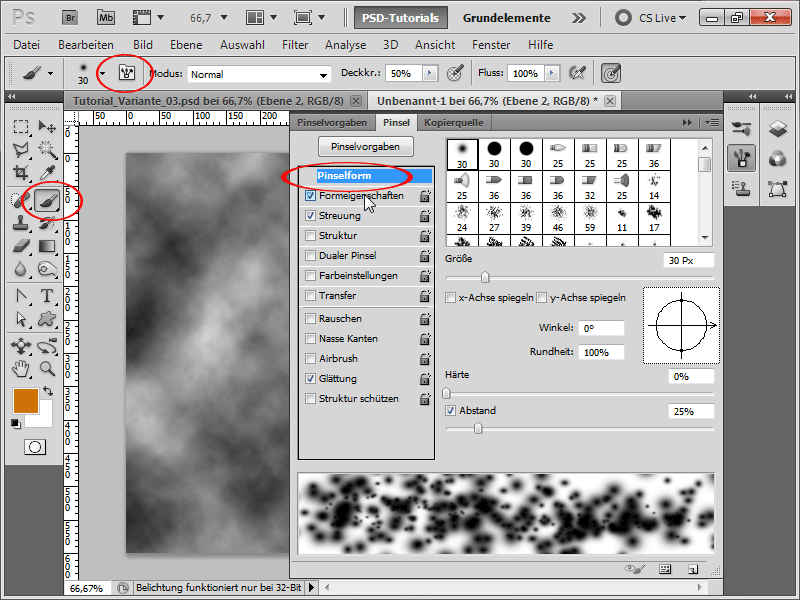Select the Crop tool
Screen dimensions: 800x600
point(21,173)
